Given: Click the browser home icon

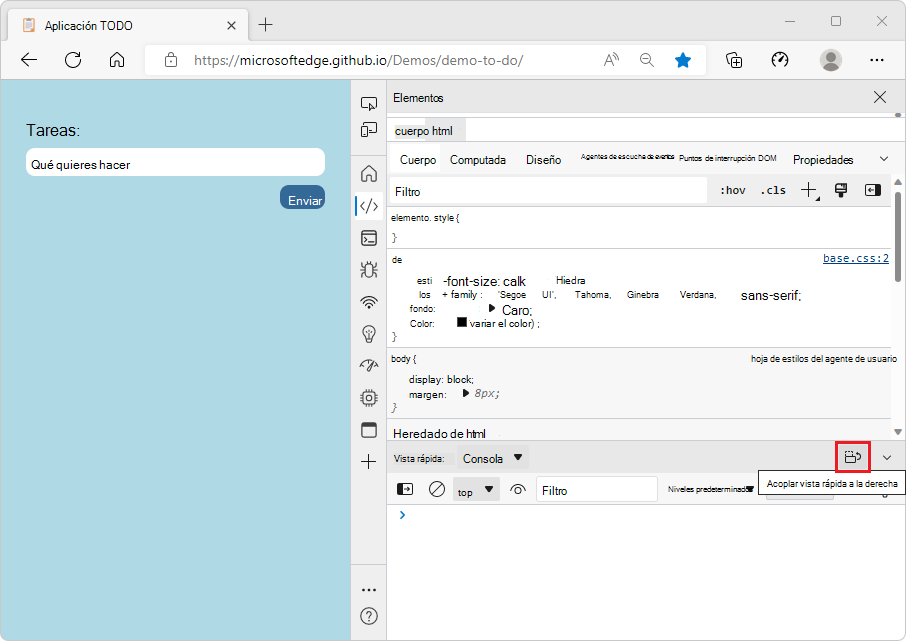Looking at the screenshot, I should click(117, 60).
